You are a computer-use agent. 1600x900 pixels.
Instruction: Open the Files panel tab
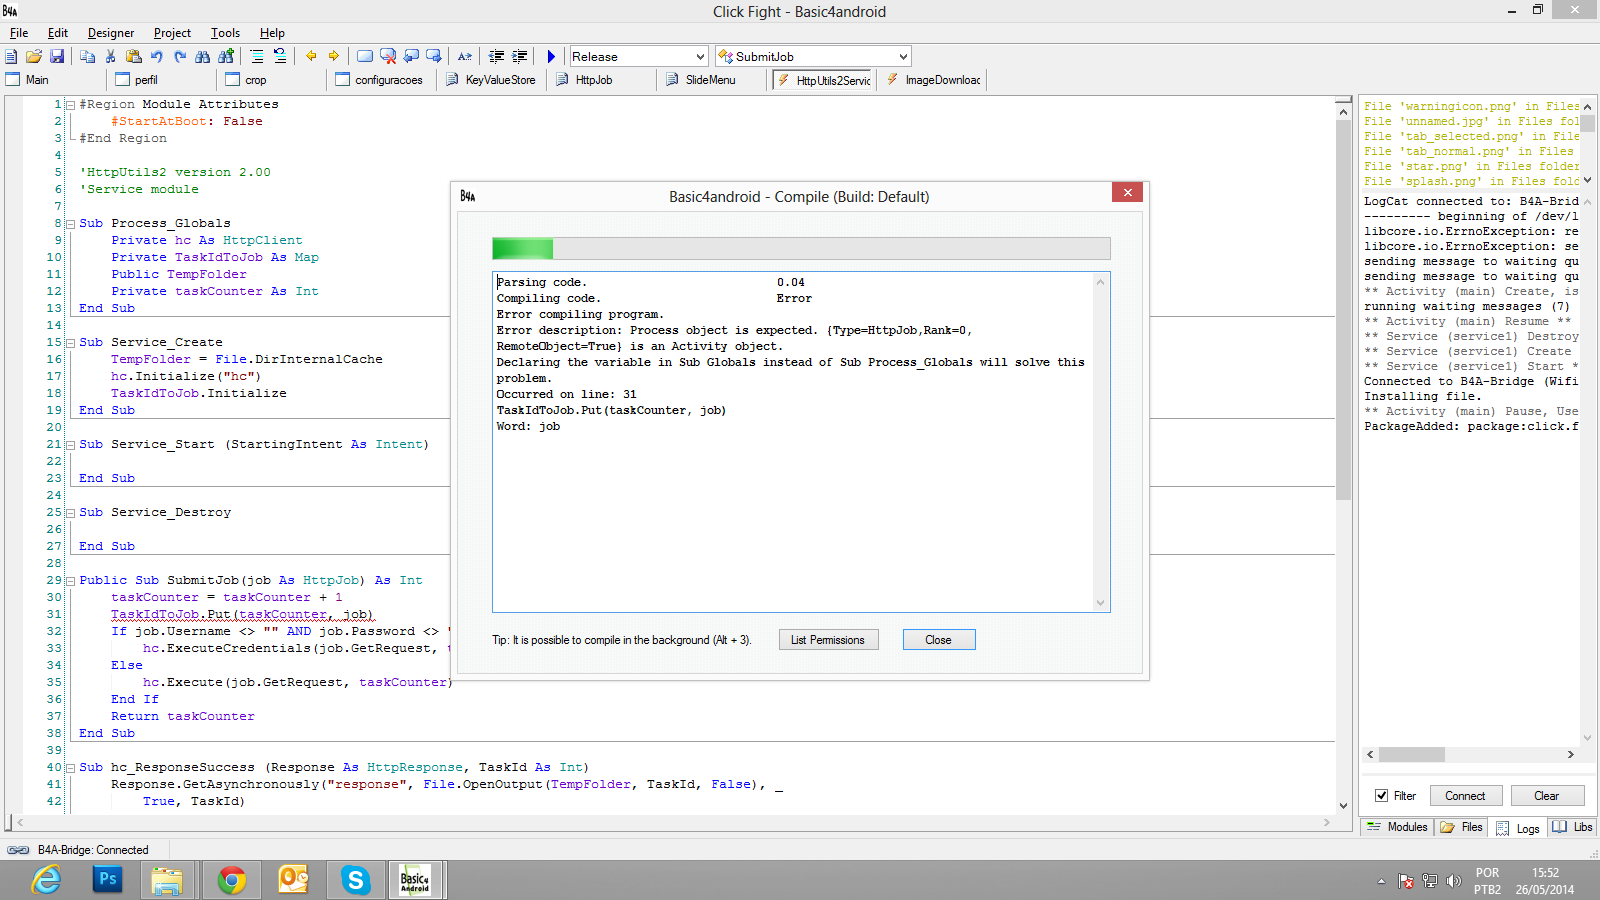coord(1462,827)
